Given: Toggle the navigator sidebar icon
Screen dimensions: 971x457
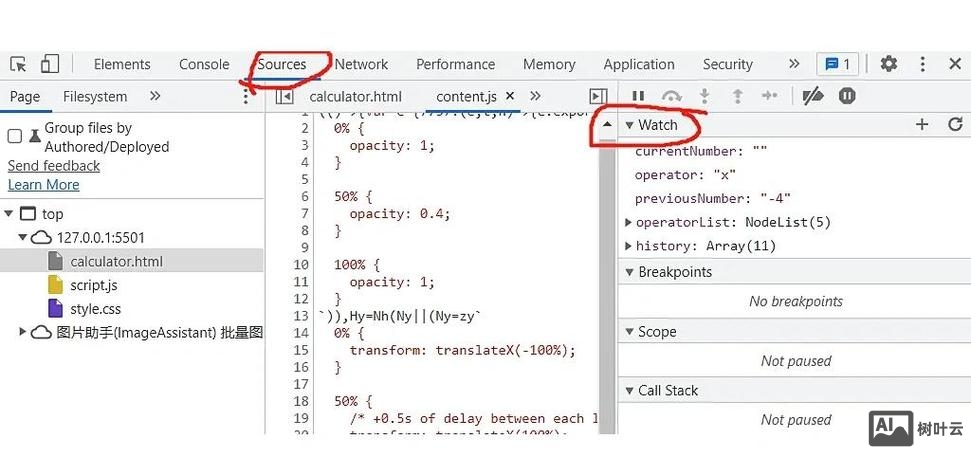Looking at the screenshot, I should tap(285, 97).
